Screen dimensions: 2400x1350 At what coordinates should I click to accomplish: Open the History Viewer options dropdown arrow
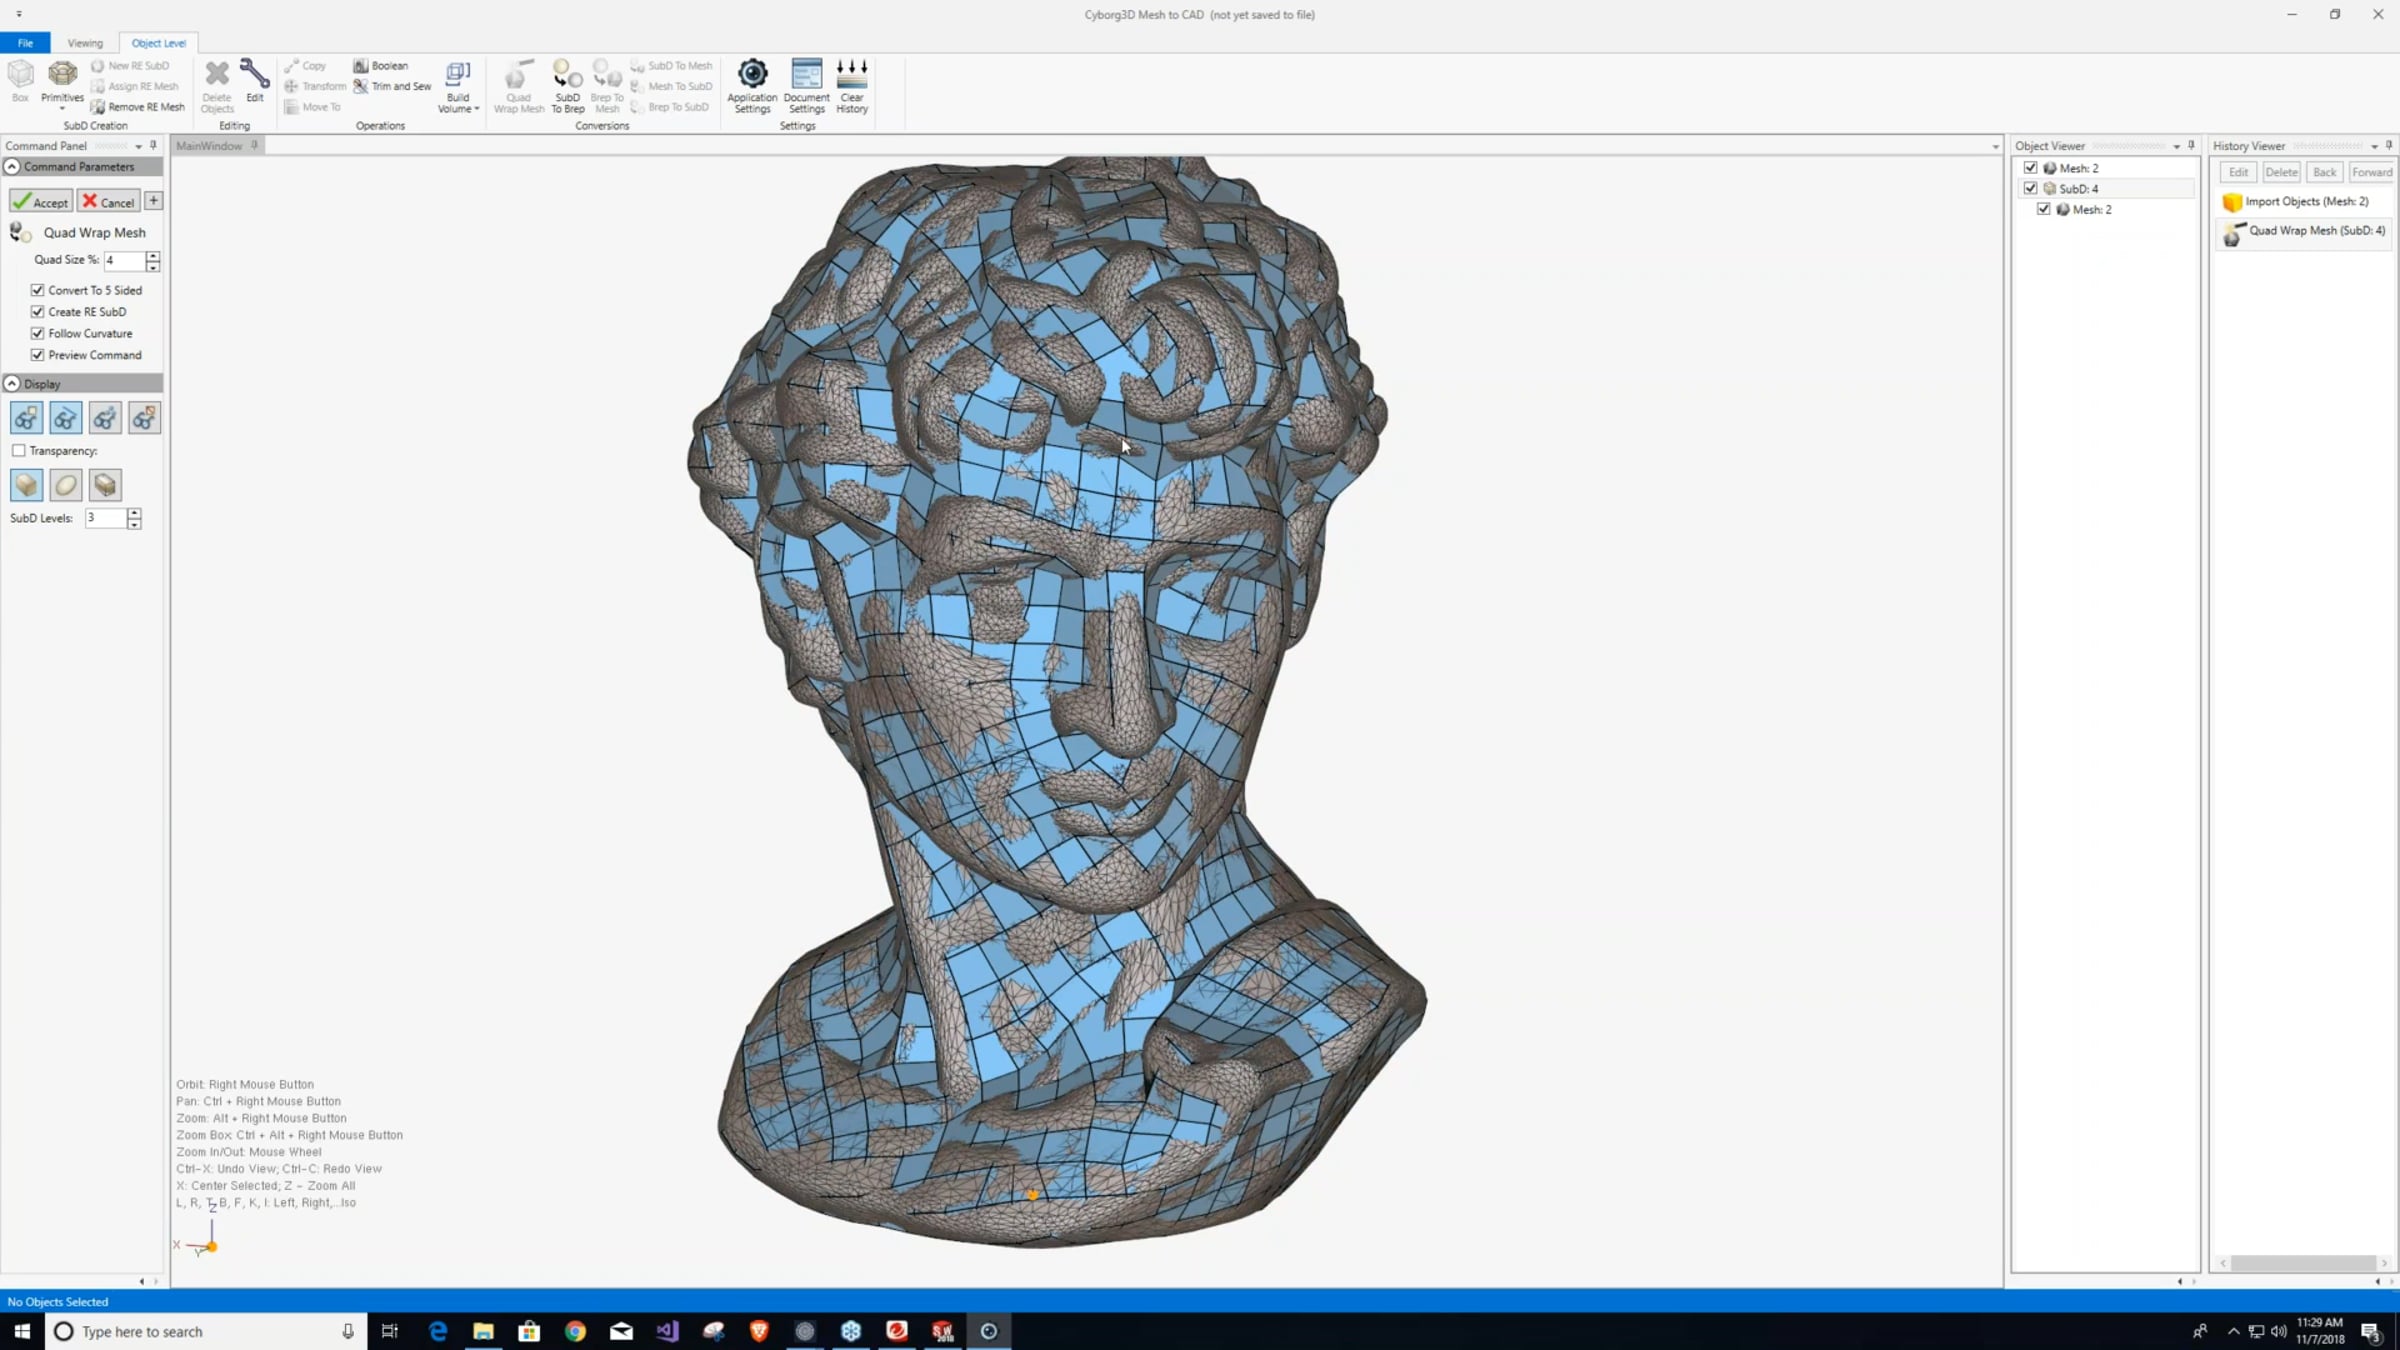click(x=2374, y=146)
